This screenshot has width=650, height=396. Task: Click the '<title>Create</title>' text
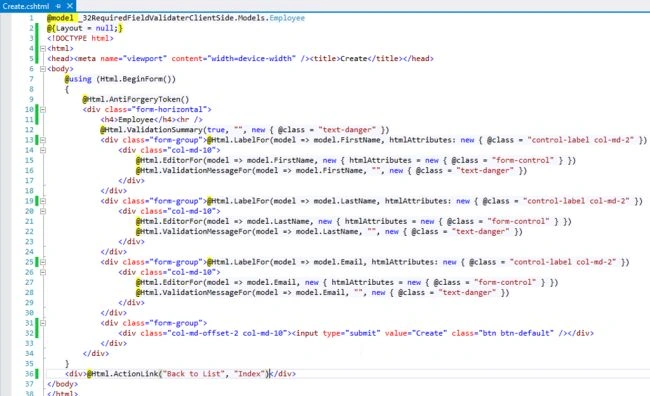click(357, 58)
